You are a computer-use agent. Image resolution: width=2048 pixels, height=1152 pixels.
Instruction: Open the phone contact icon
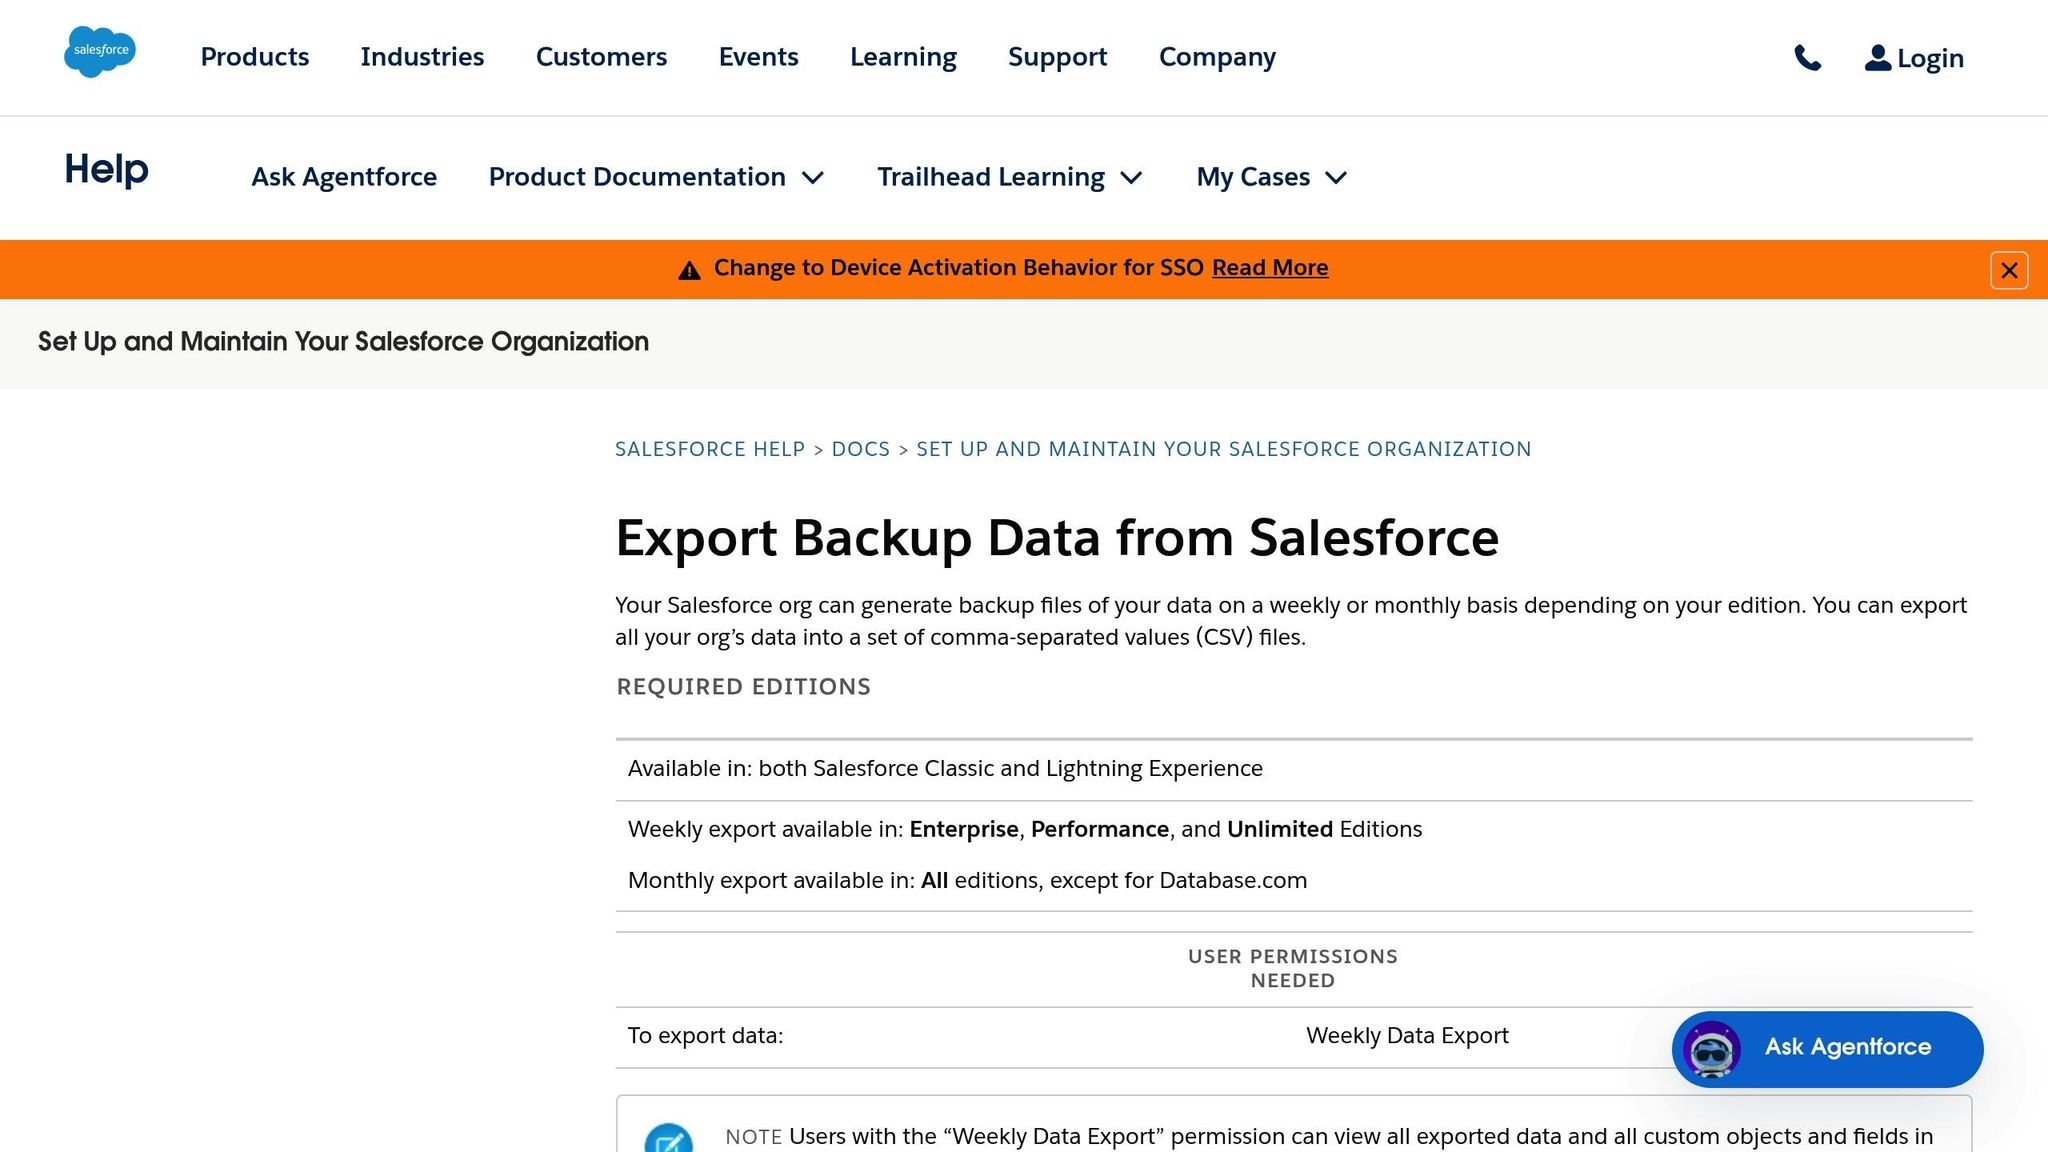[x=1809, y=58]
